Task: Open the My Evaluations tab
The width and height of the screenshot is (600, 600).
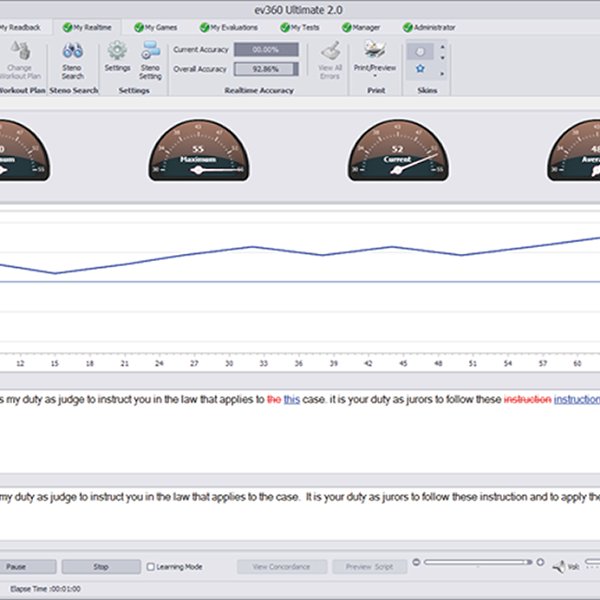Action: [x=229, y=28]
